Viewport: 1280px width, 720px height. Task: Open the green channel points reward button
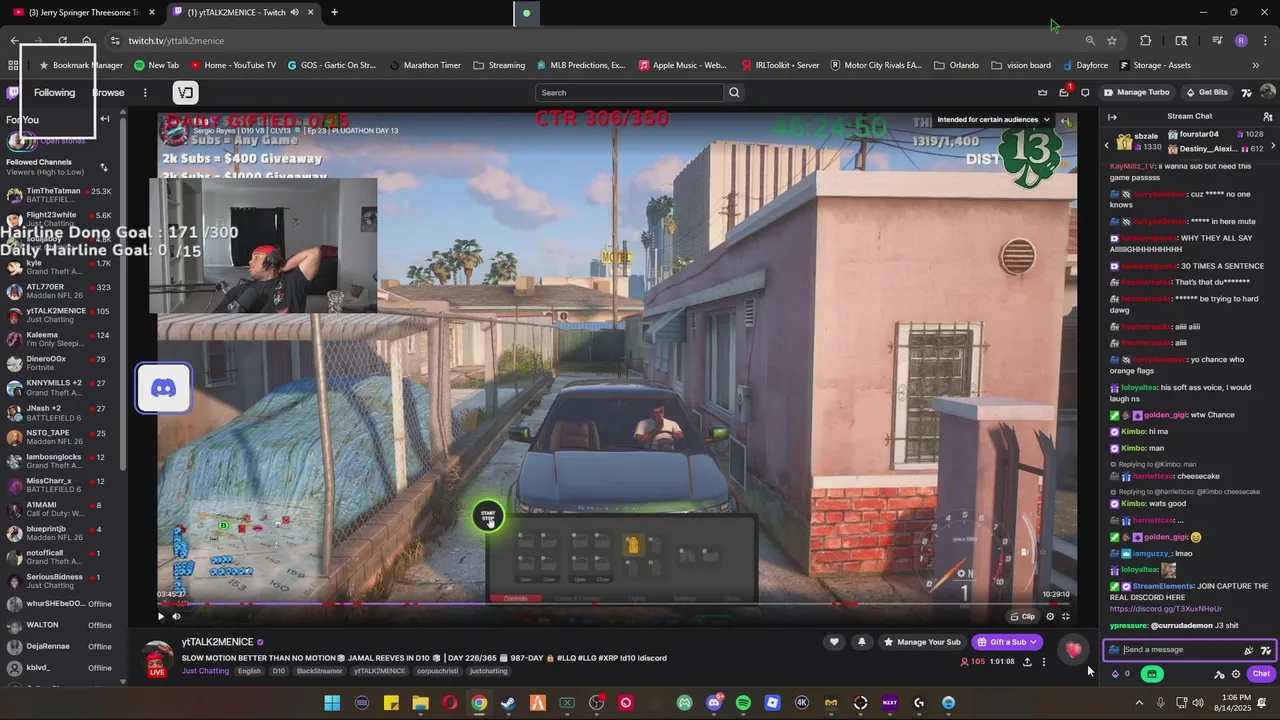pyautogui.click(x=1151, y=674)
